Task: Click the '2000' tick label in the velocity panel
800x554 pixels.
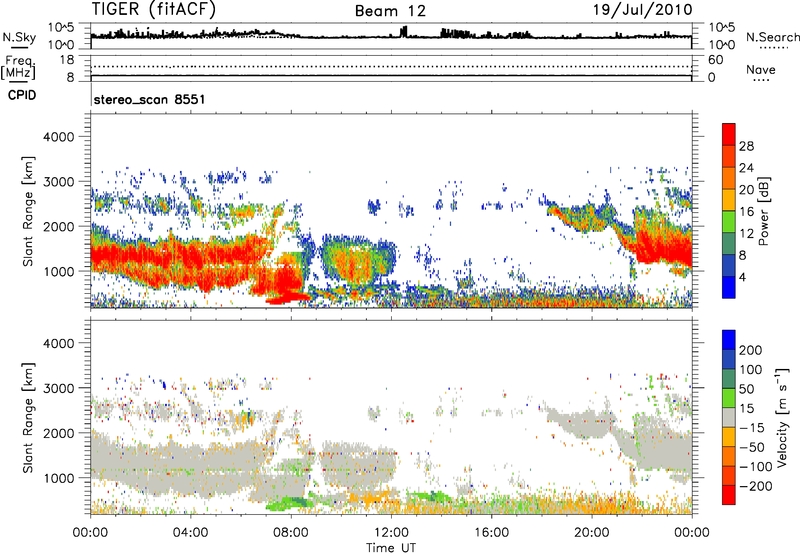Action: coord(58,433)
